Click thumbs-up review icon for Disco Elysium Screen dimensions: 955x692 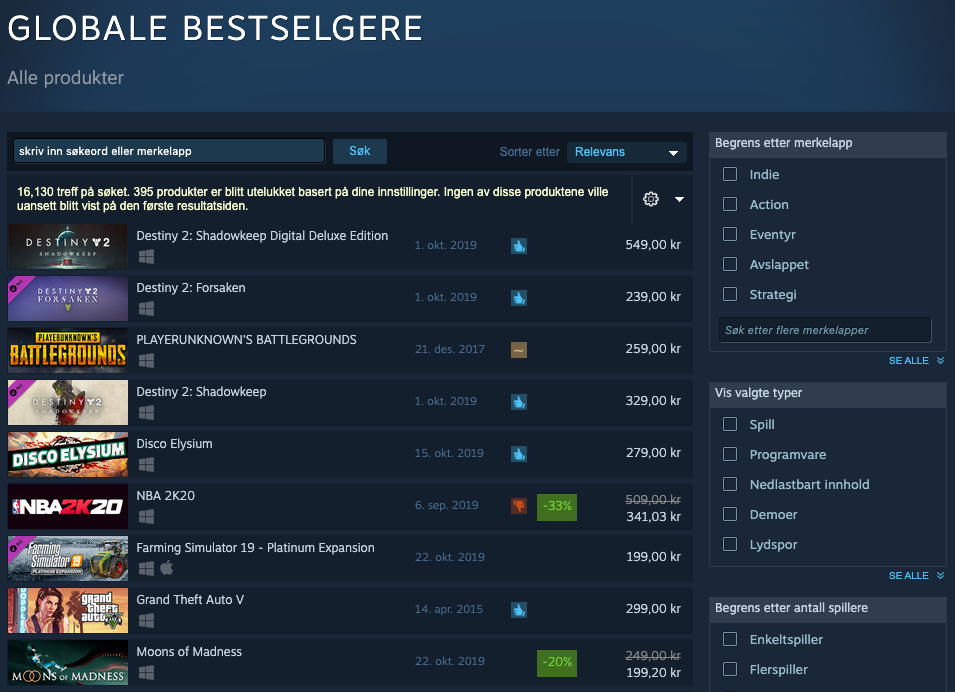coord(519,454)
